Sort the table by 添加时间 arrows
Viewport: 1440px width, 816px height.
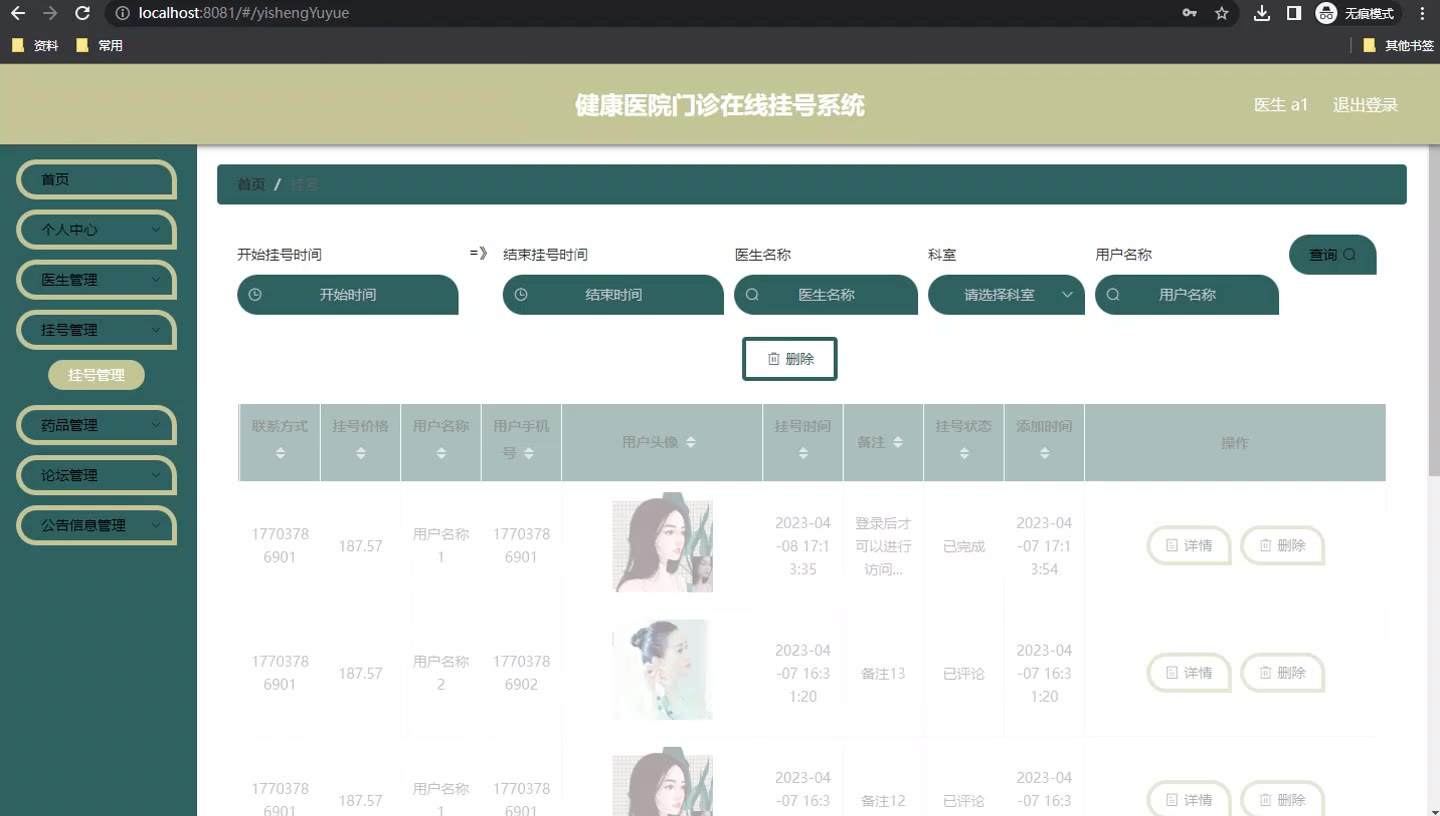1044,453
